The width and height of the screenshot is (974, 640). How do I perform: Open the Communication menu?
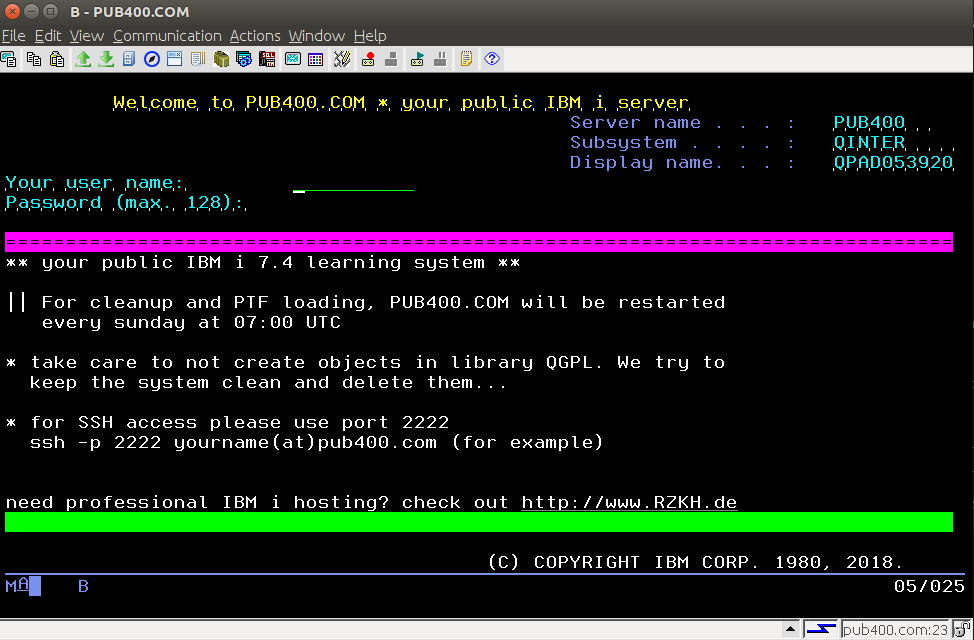166,36
